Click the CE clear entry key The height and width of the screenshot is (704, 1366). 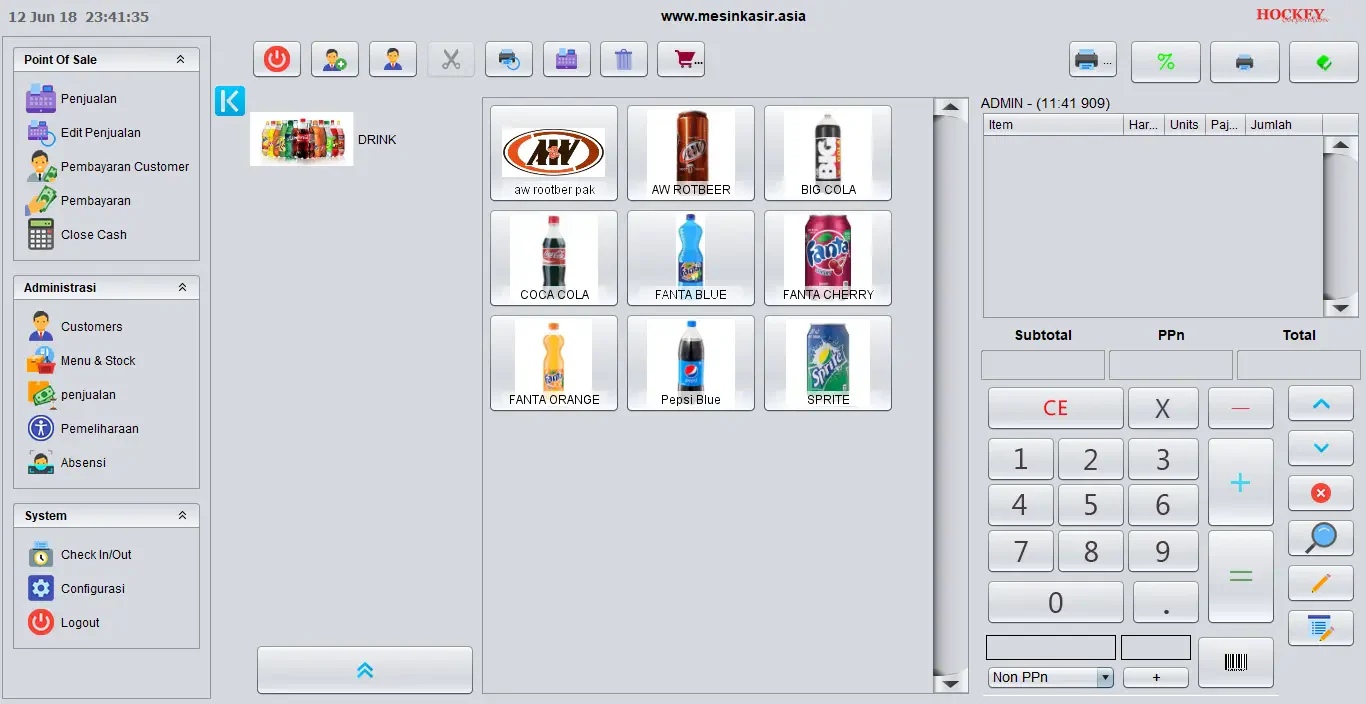coord(1056,408)
